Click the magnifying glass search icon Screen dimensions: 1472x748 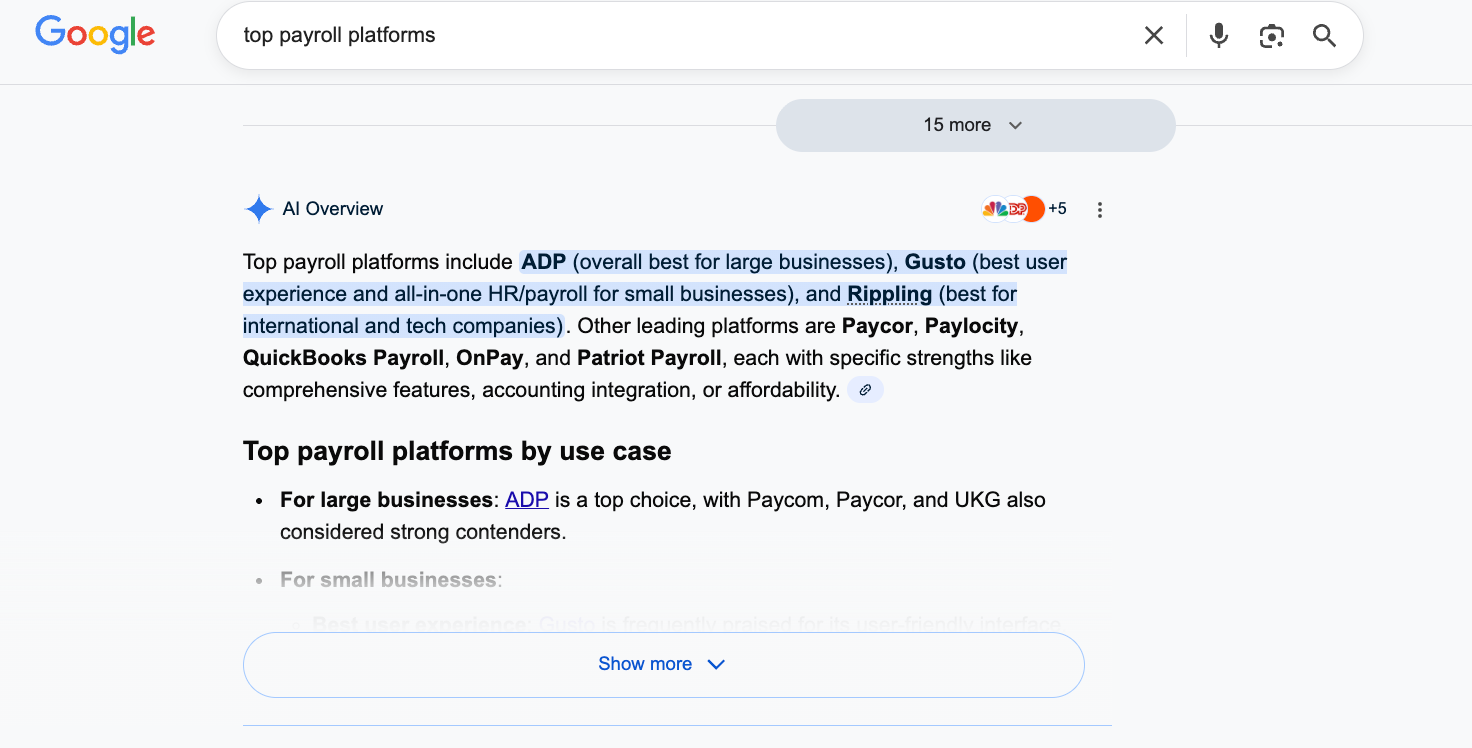1324,36
